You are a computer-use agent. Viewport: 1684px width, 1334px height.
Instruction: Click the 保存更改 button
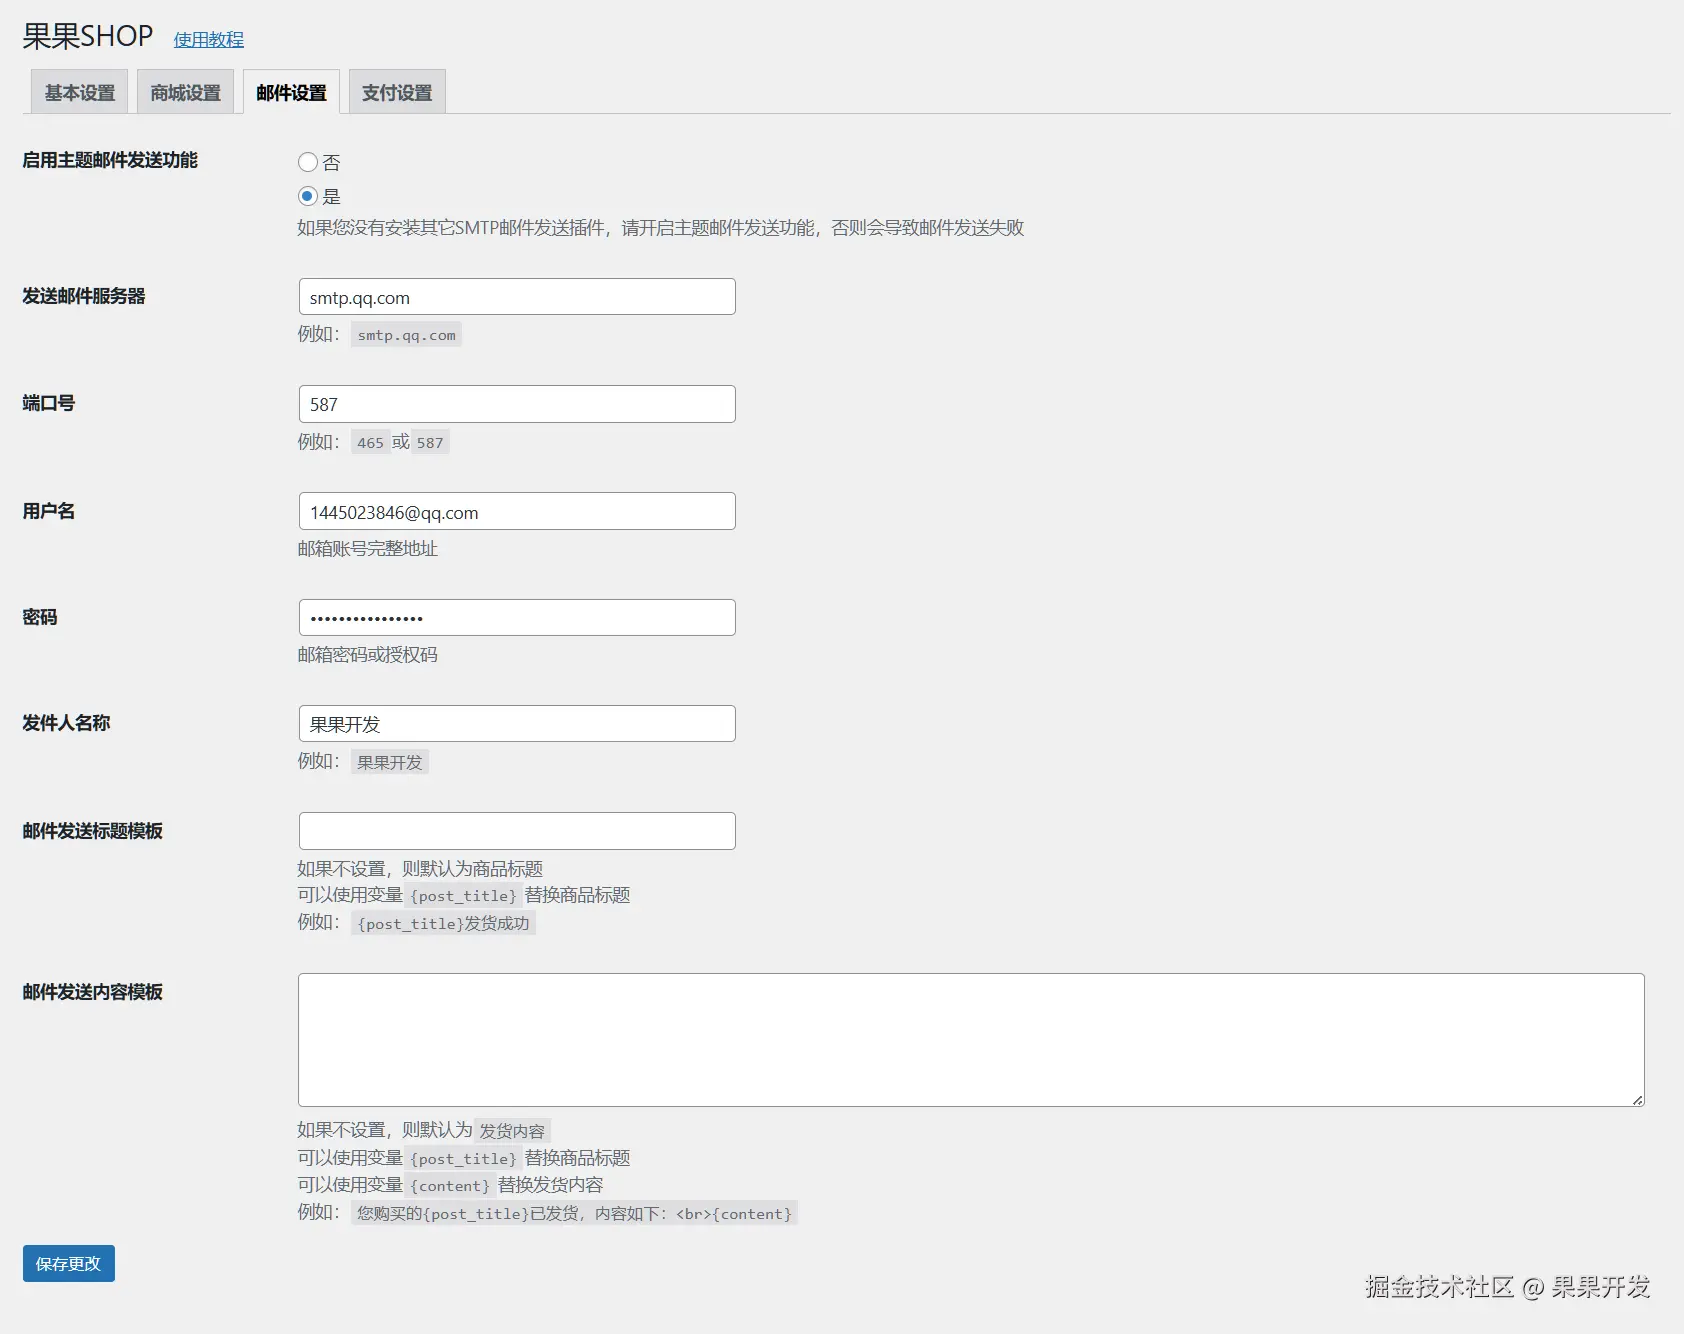pos(67,1263)
